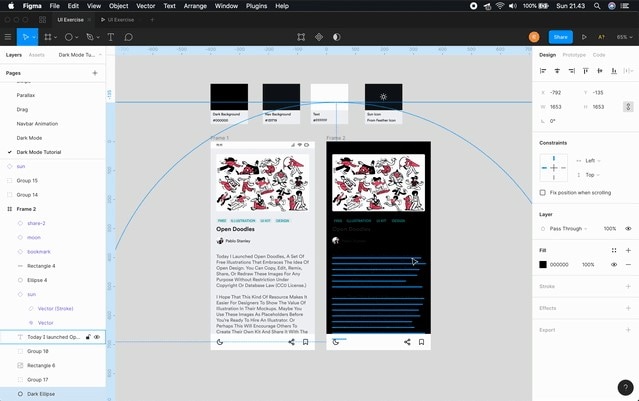Click the Align Horizontal Centers icon
This screenshot has height=401, width=639.
(557, 71)
